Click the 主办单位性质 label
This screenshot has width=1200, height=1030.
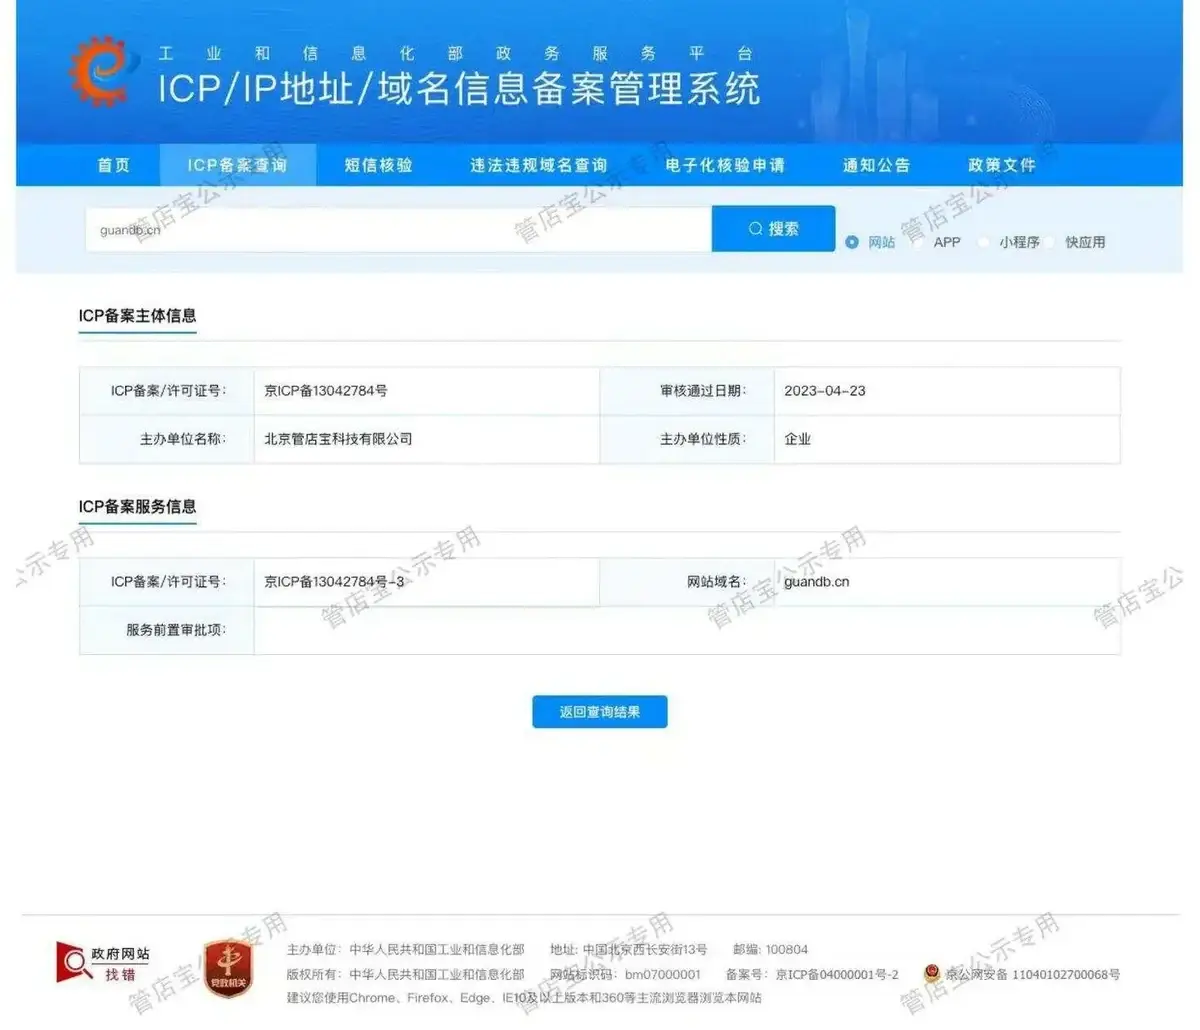[x=703, y=439]
